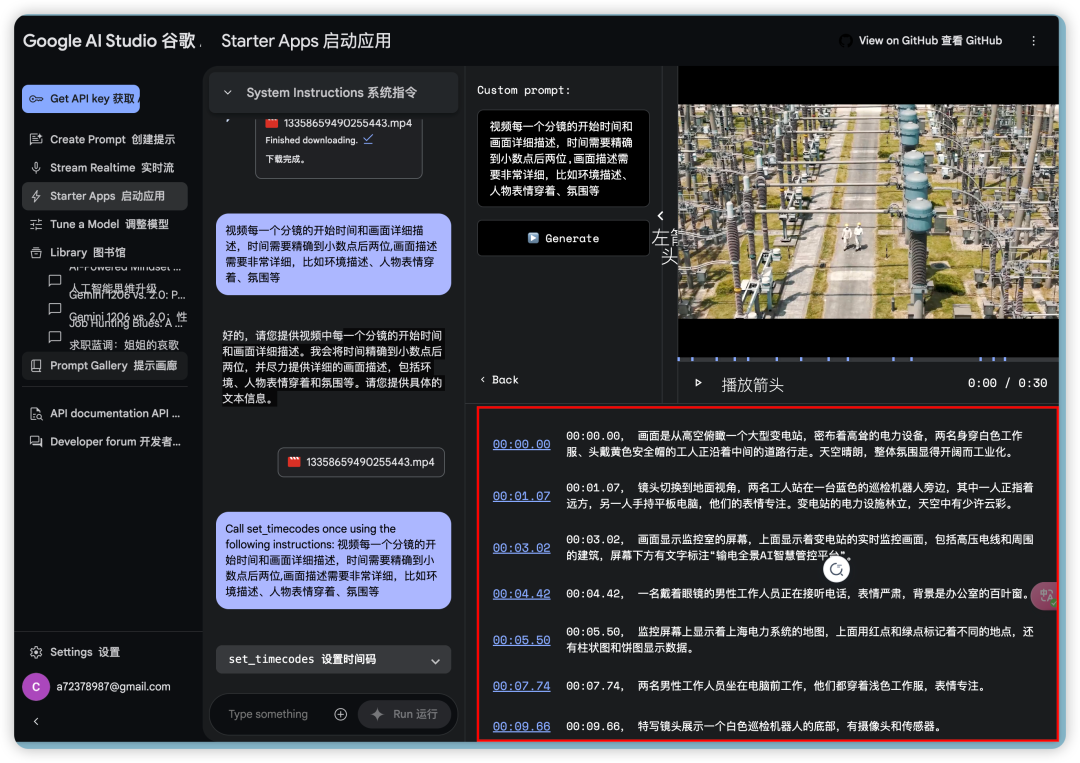The width and height of the screenshot is (1080, 763).
Task: Open Prompt Gallery in sidebar
Action: point(105,365)
